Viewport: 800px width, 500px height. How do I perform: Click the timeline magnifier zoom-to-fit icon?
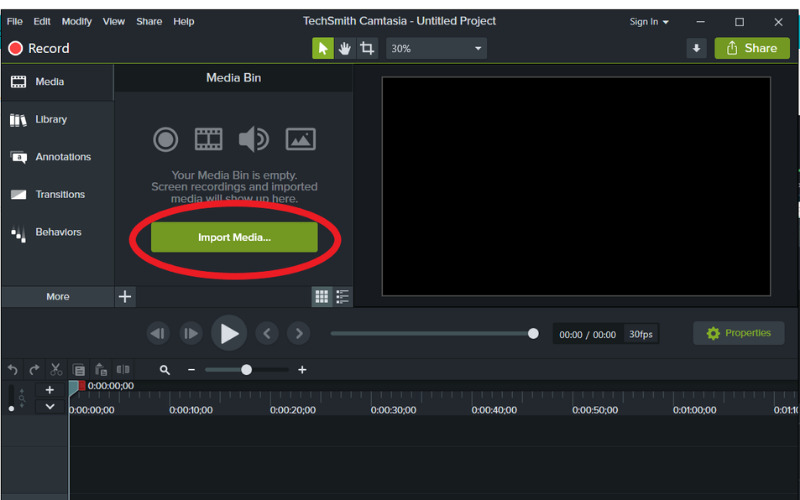(164, 370)
